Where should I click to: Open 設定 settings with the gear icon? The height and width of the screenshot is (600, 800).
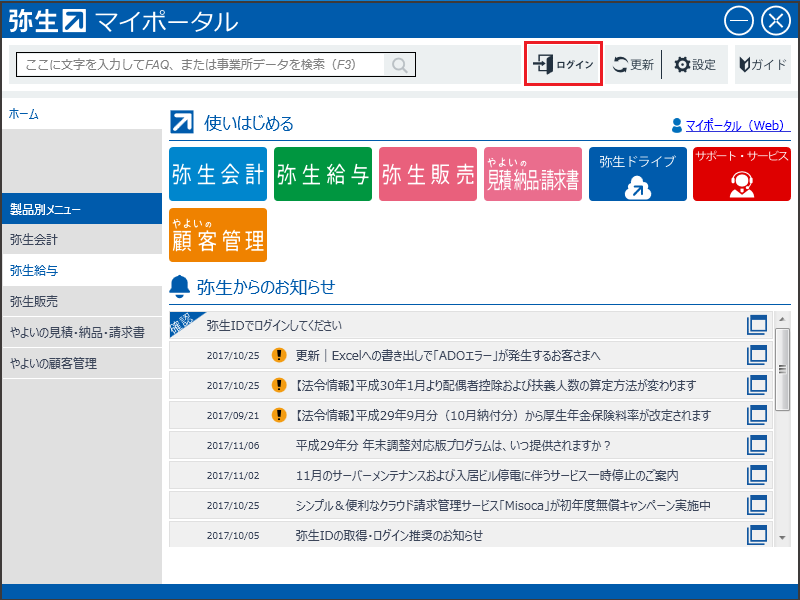(x=695, y=64)
